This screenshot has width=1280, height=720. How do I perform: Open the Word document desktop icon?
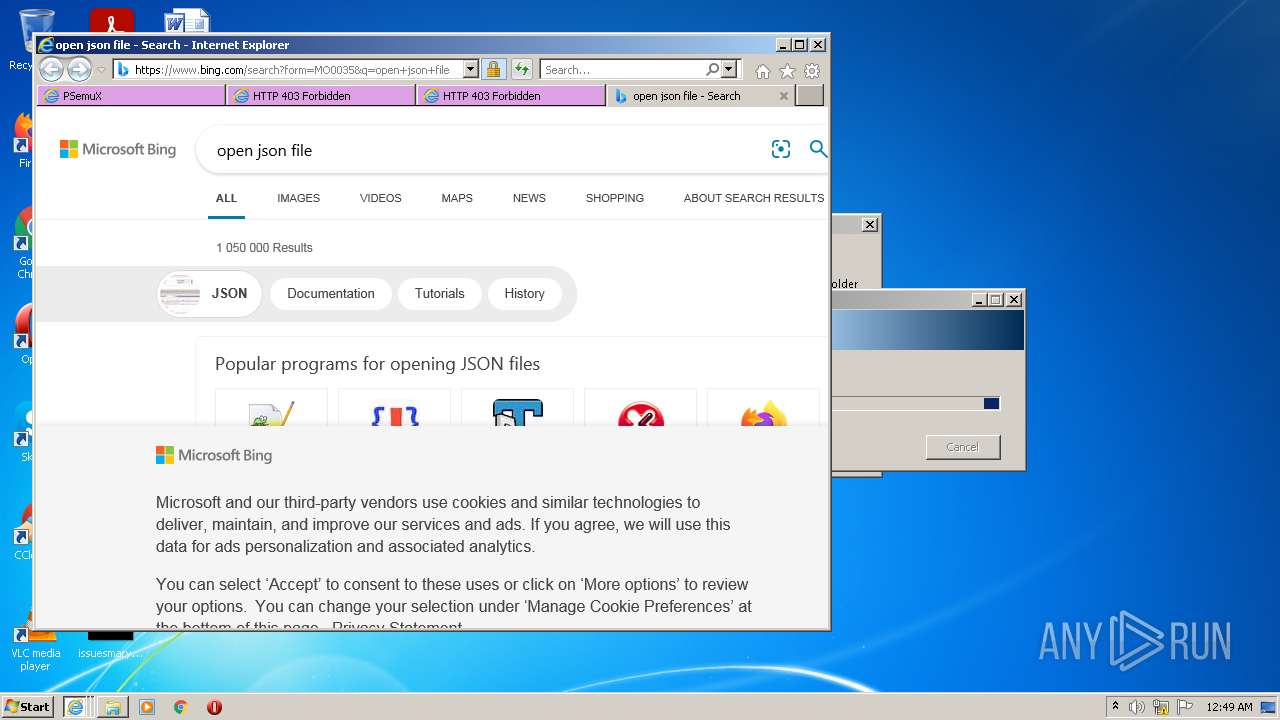[x=187, y=22]
